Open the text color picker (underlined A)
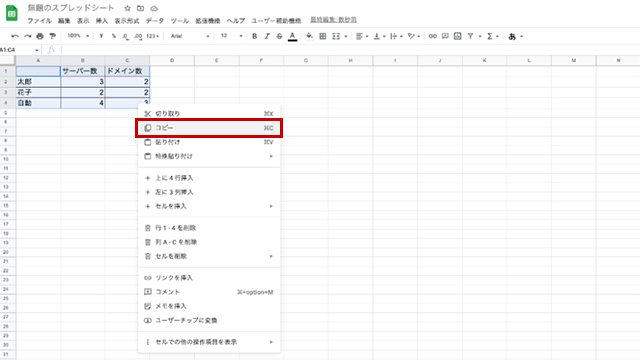This screenshot has height=360, width=640. point(292,37)
